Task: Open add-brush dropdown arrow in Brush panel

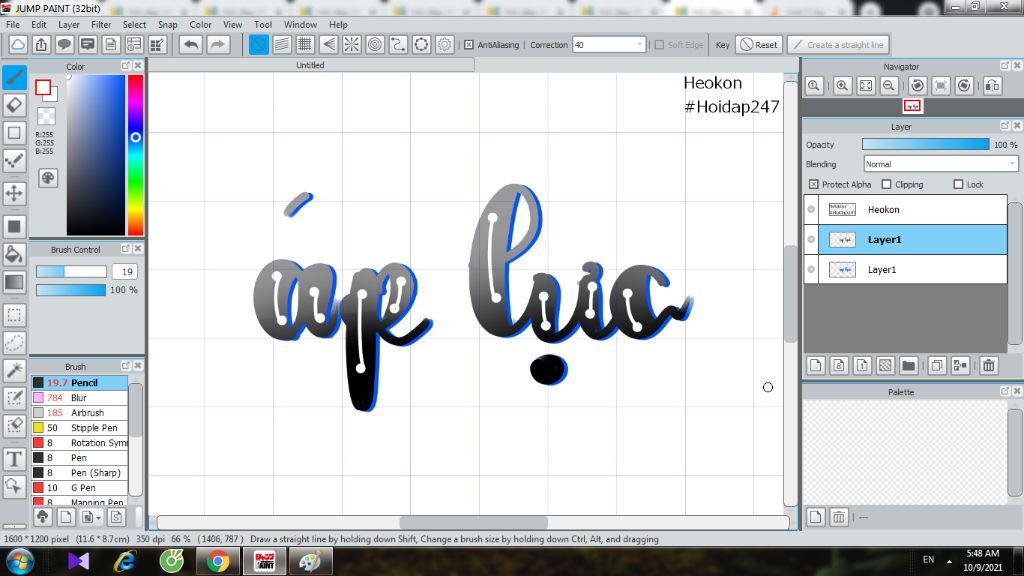Action: 98,517
